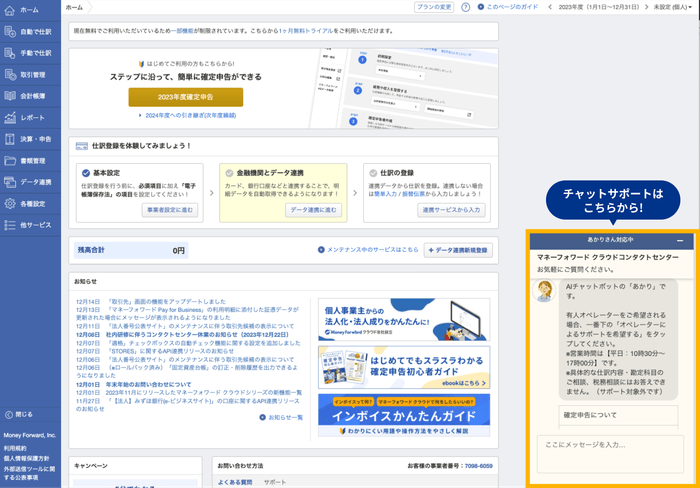Switch to the サポート tab

(273, 481)
